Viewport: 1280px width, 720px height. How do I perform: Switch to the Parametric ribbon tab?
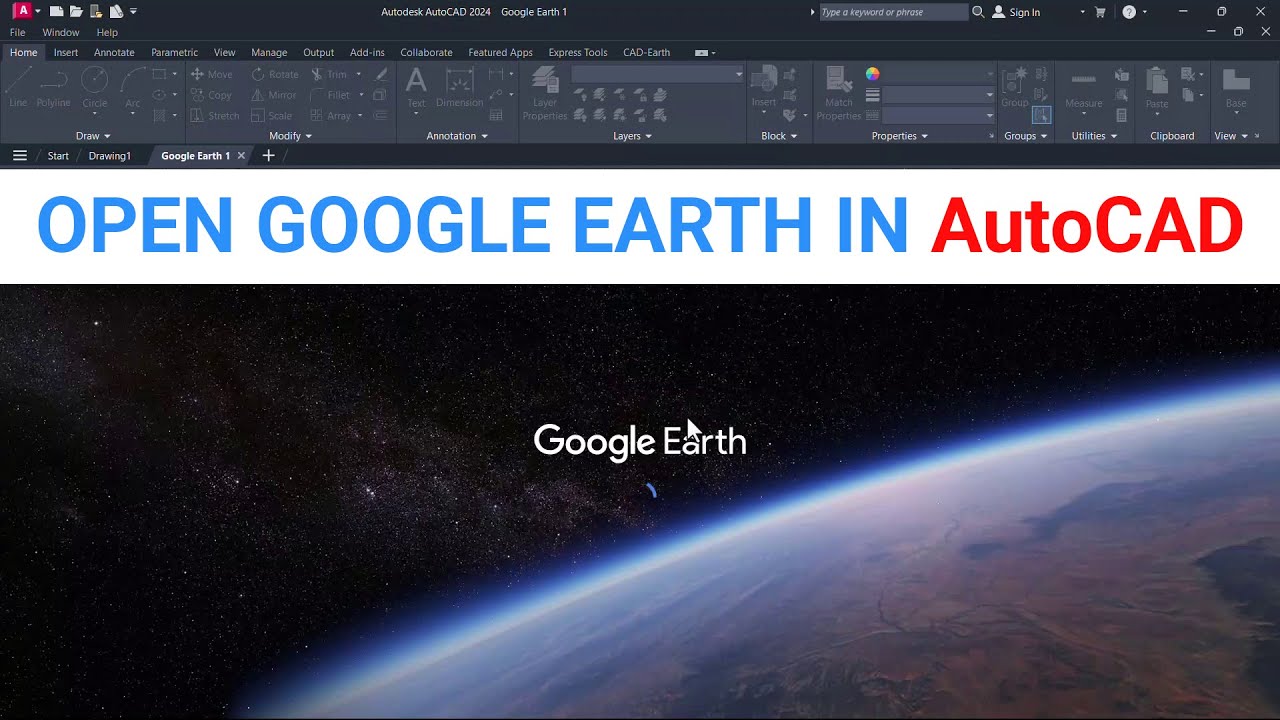tap(175, 52)
